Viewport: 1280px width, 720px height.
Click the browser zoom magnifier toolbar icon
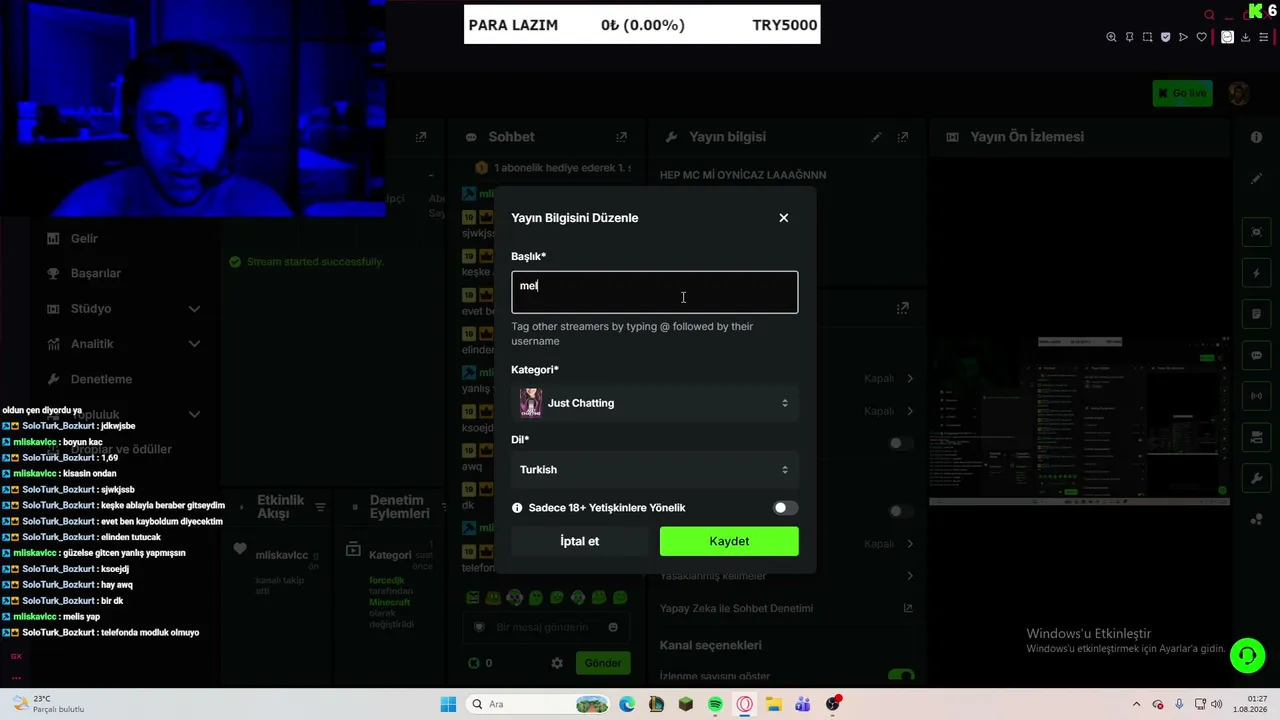click(1111, 38)
